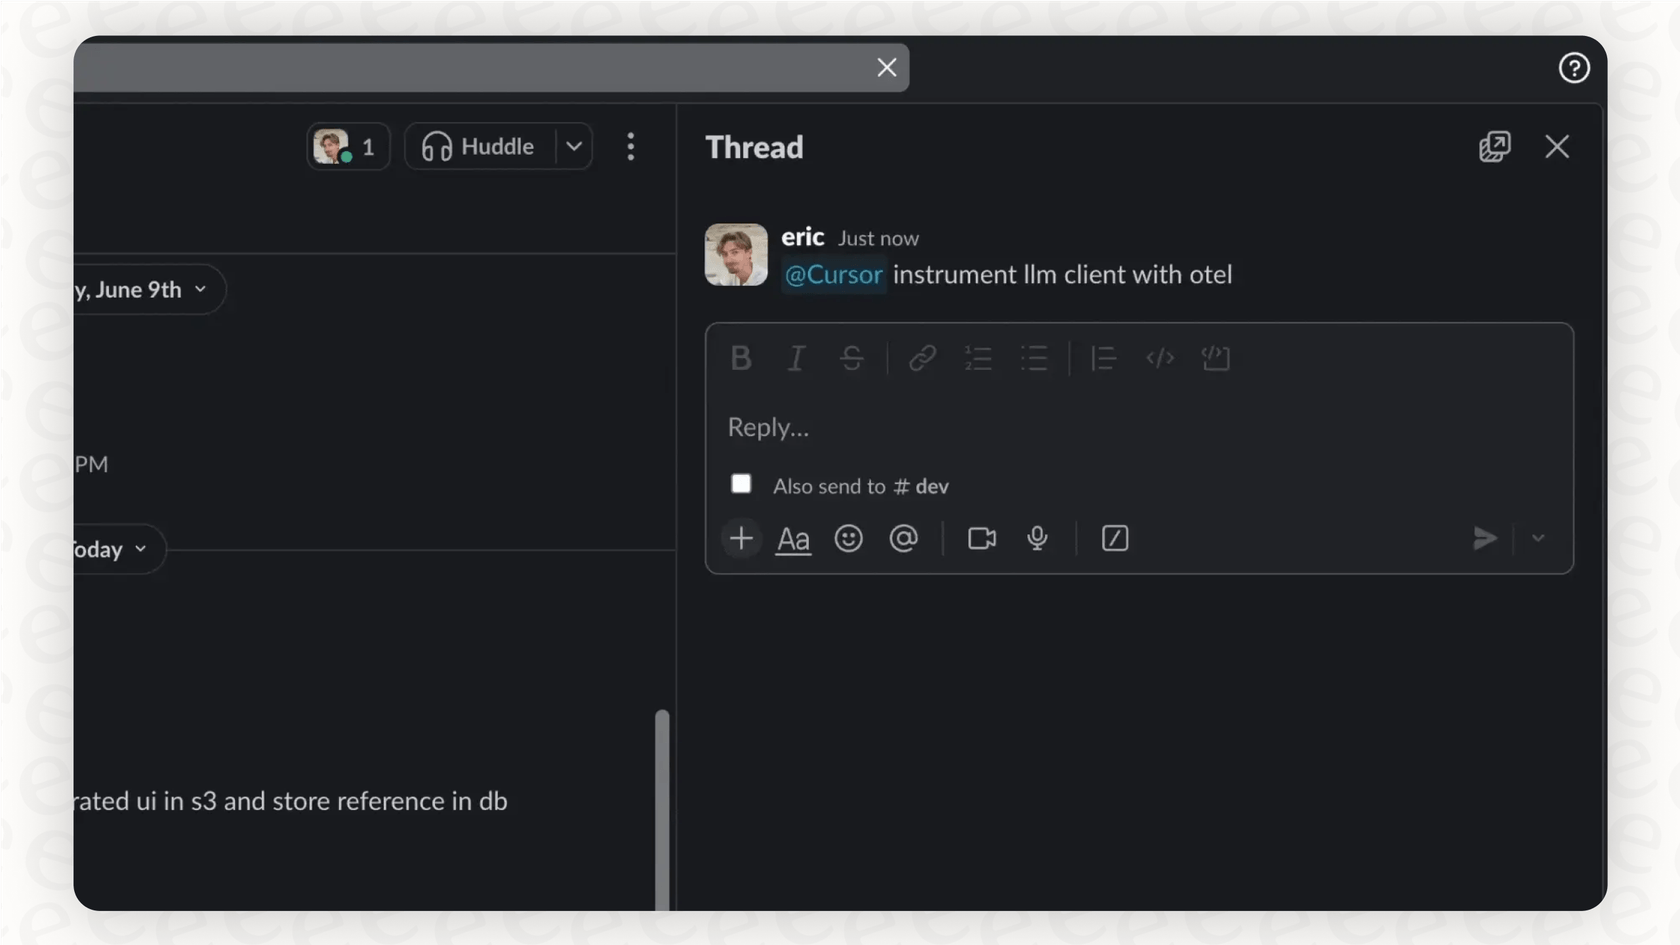Expand the send options chevron
The image size is (1680, 945).
[x=1538, y=538]
